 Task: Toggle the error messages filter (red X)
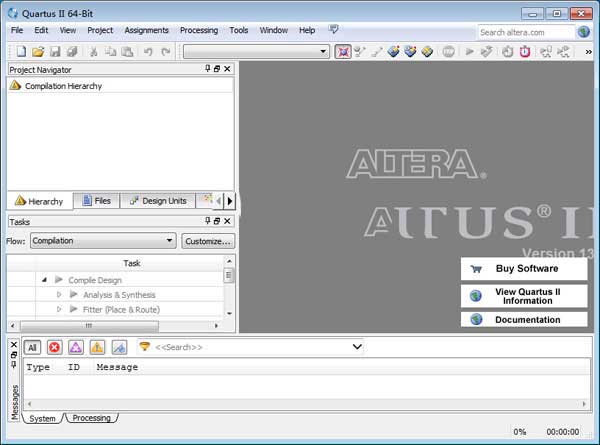[54, 347]
